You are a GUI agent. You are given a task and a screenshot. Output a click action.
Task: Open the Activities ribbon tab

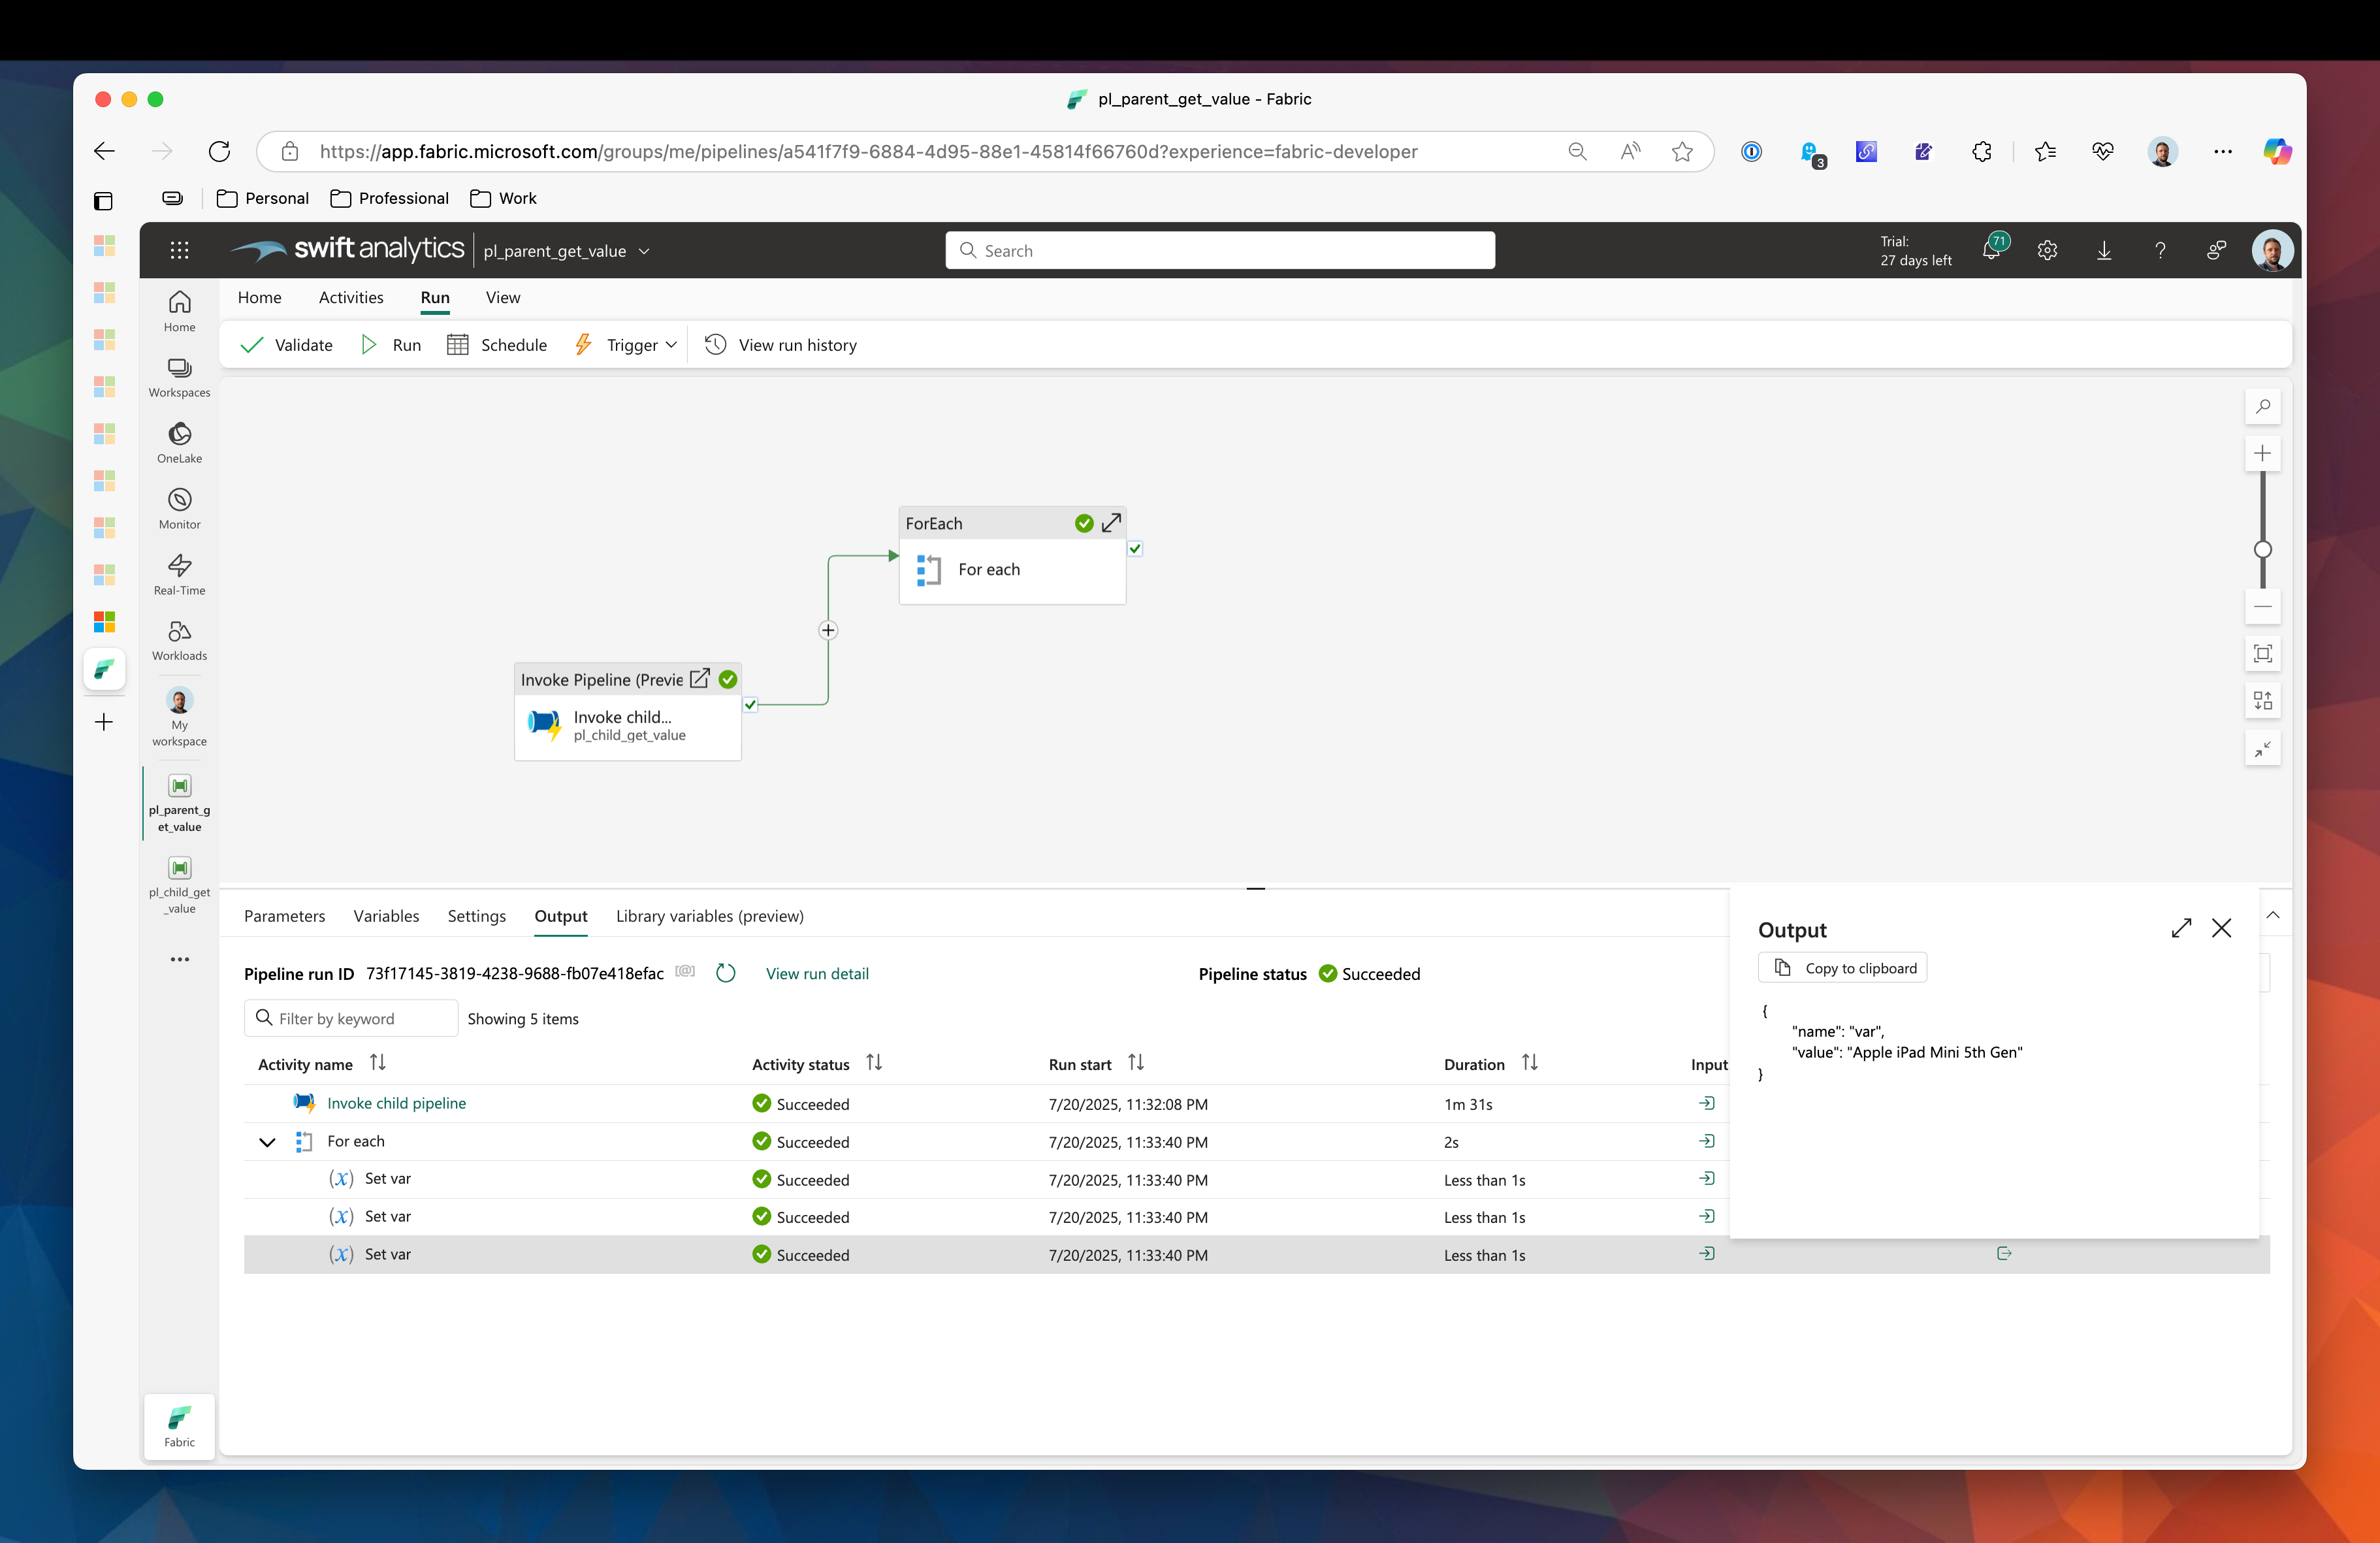coord(351,297)
